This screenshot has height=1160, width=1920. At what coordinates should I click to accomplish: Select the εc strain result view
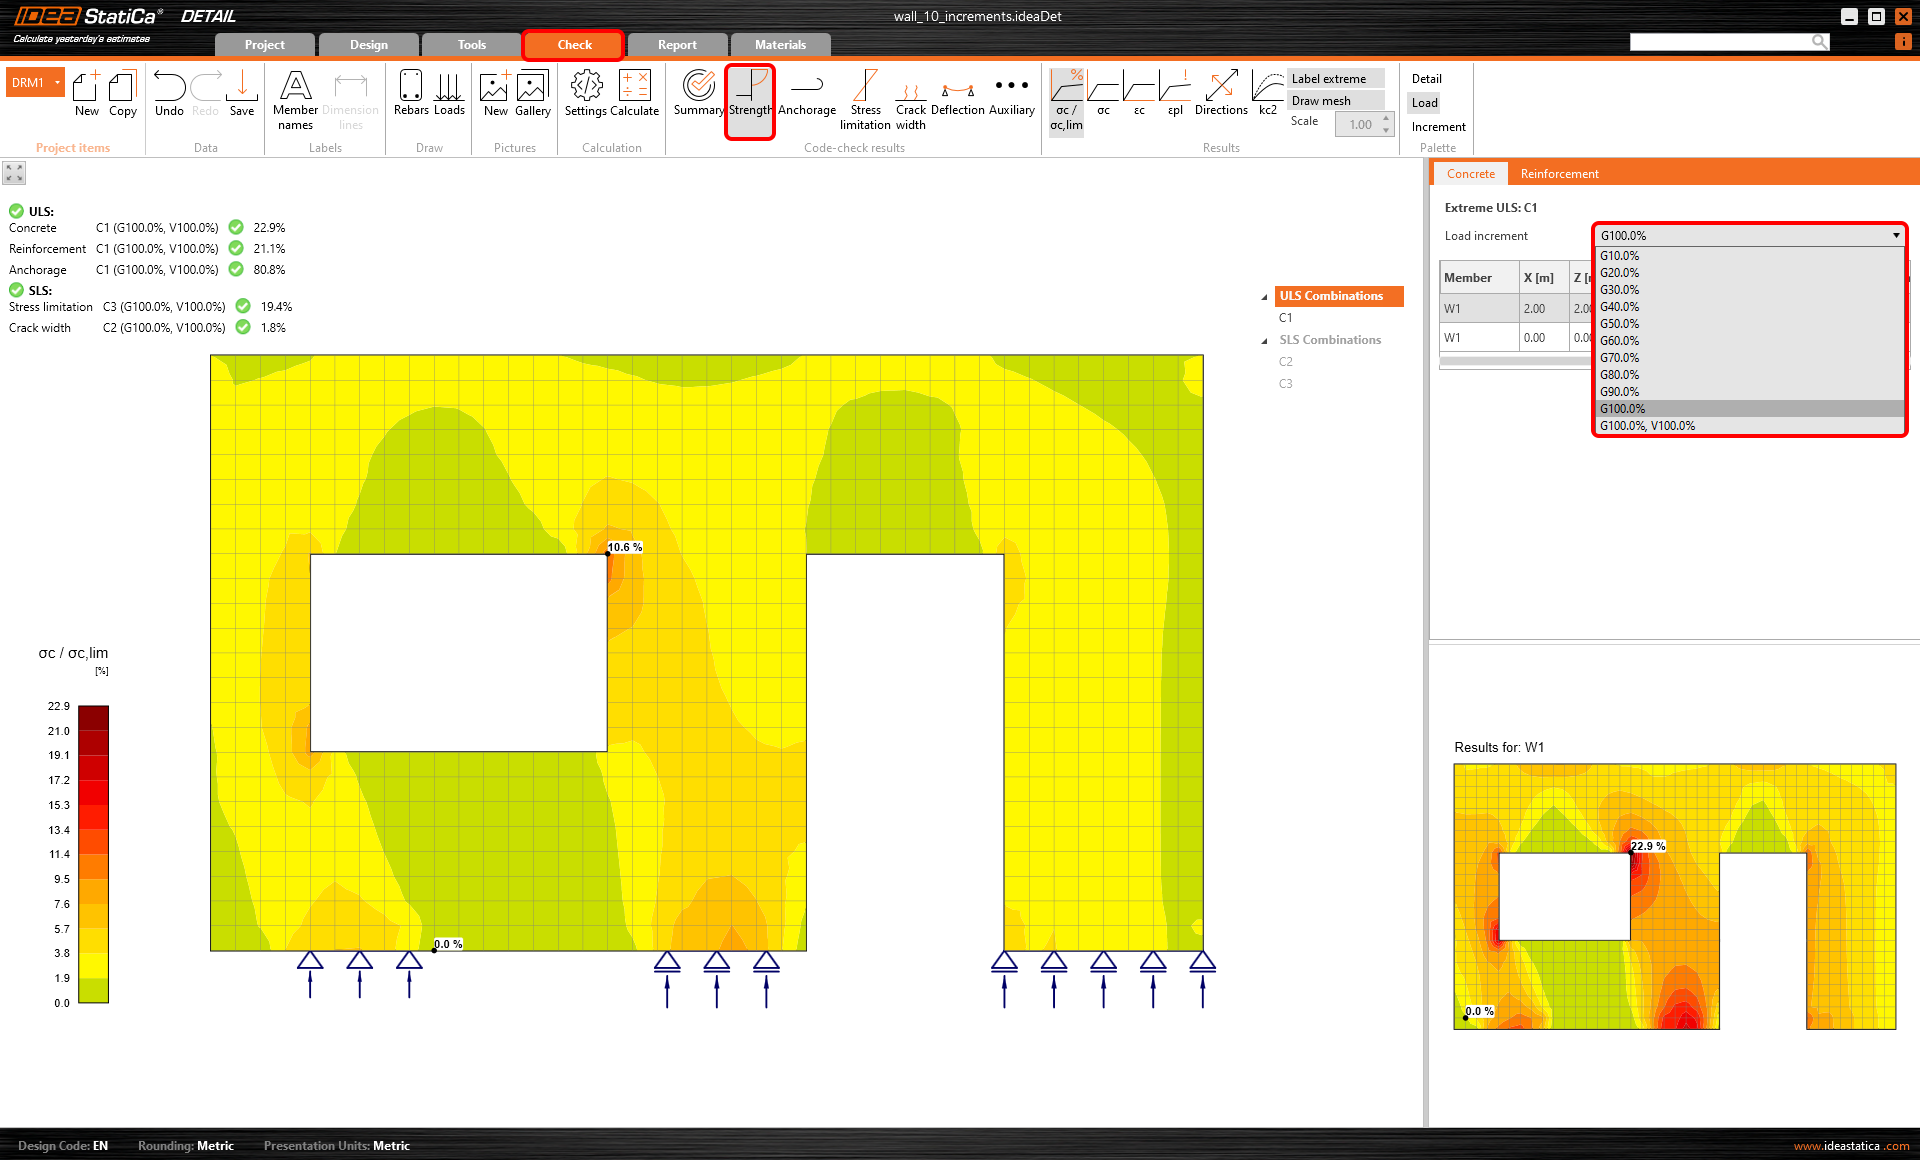(x=1138, y=95)
